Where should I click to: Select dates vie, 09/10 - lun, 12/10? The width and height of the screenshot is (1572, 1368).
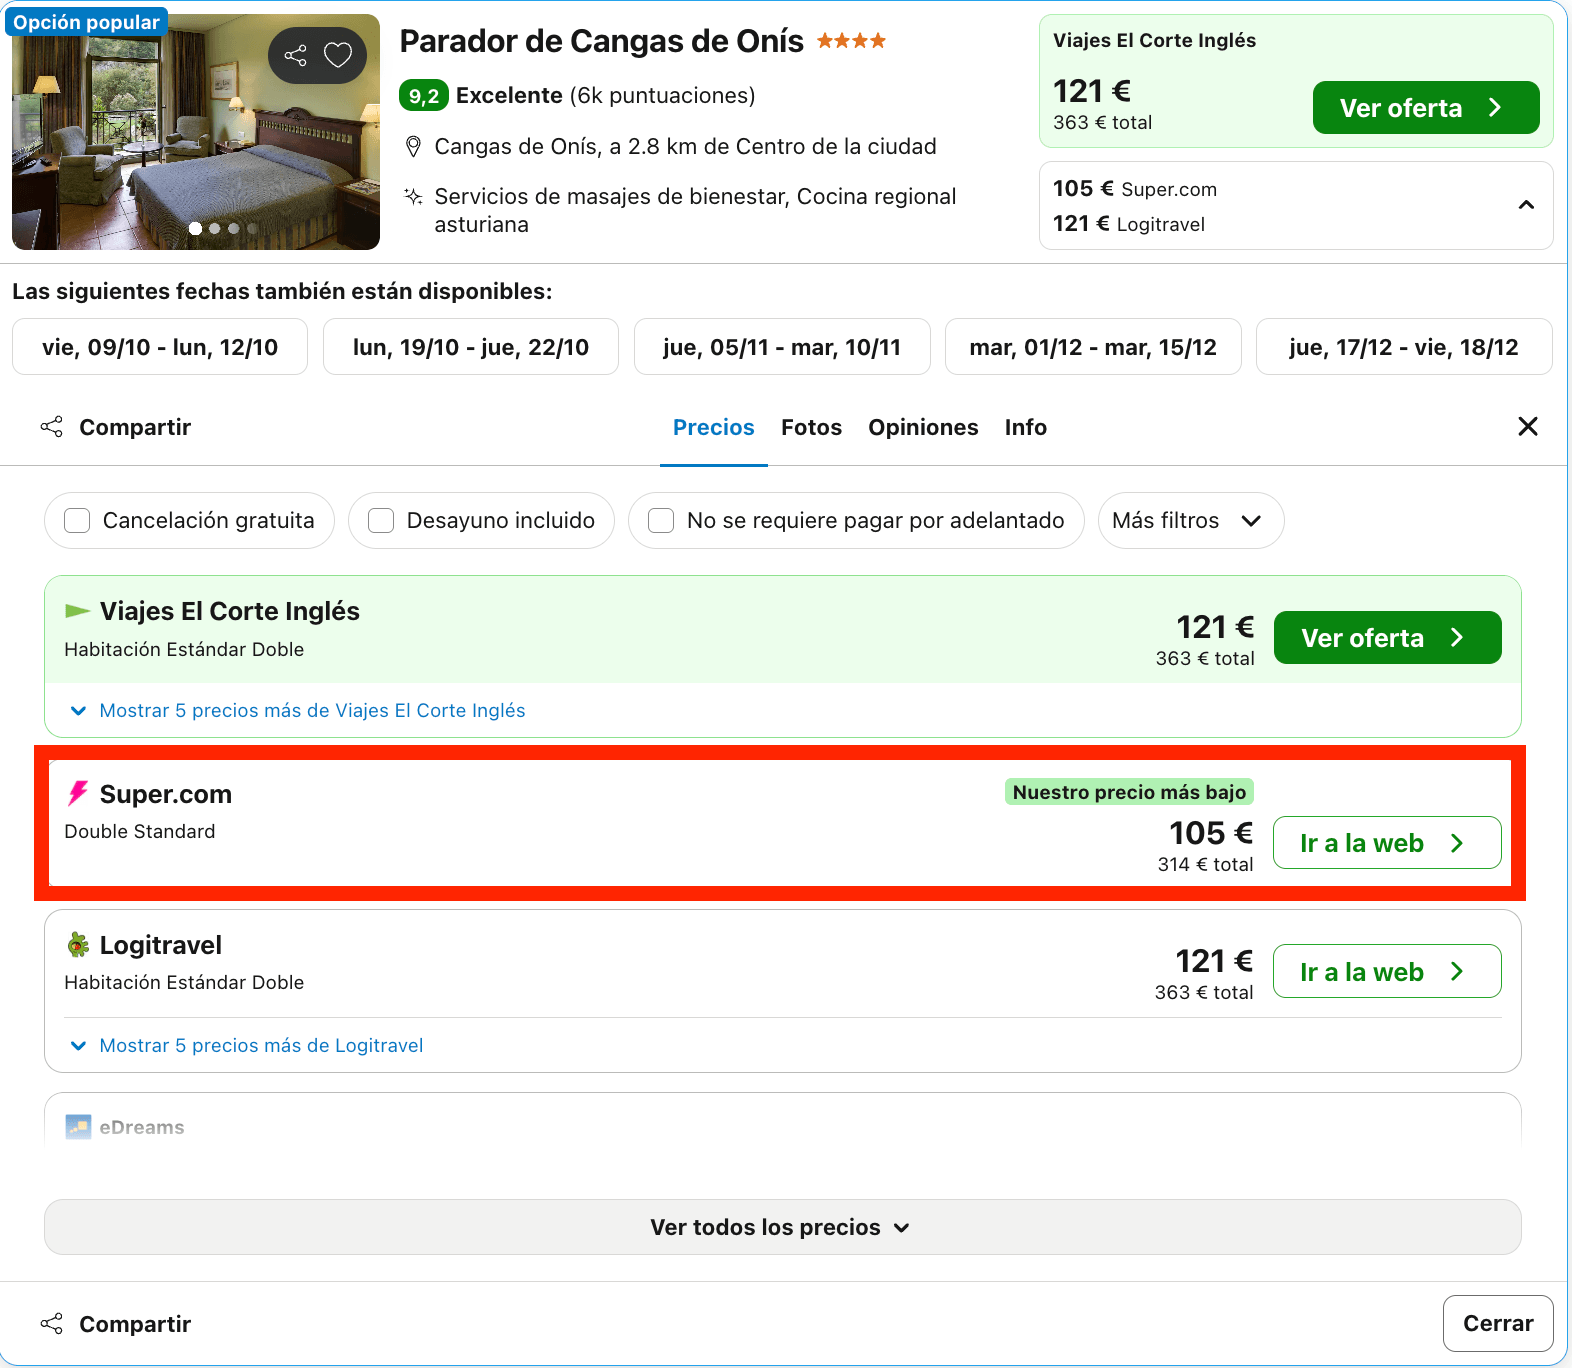coord(160,347)
